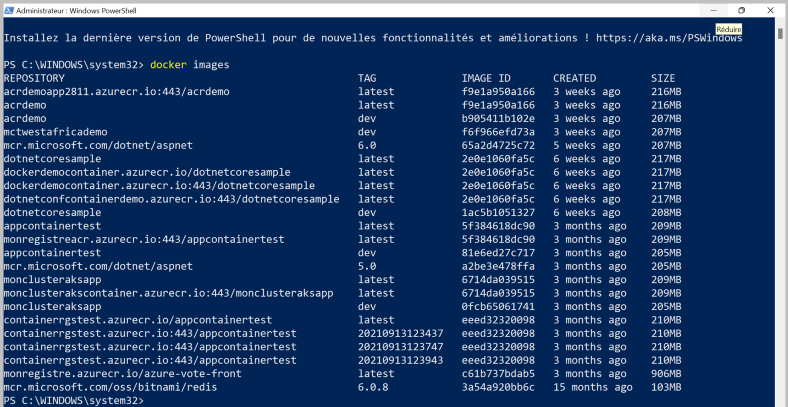Maximize the PowerShell window
The width and height of the screenshot is (788, 407).
tap(741, 9)
